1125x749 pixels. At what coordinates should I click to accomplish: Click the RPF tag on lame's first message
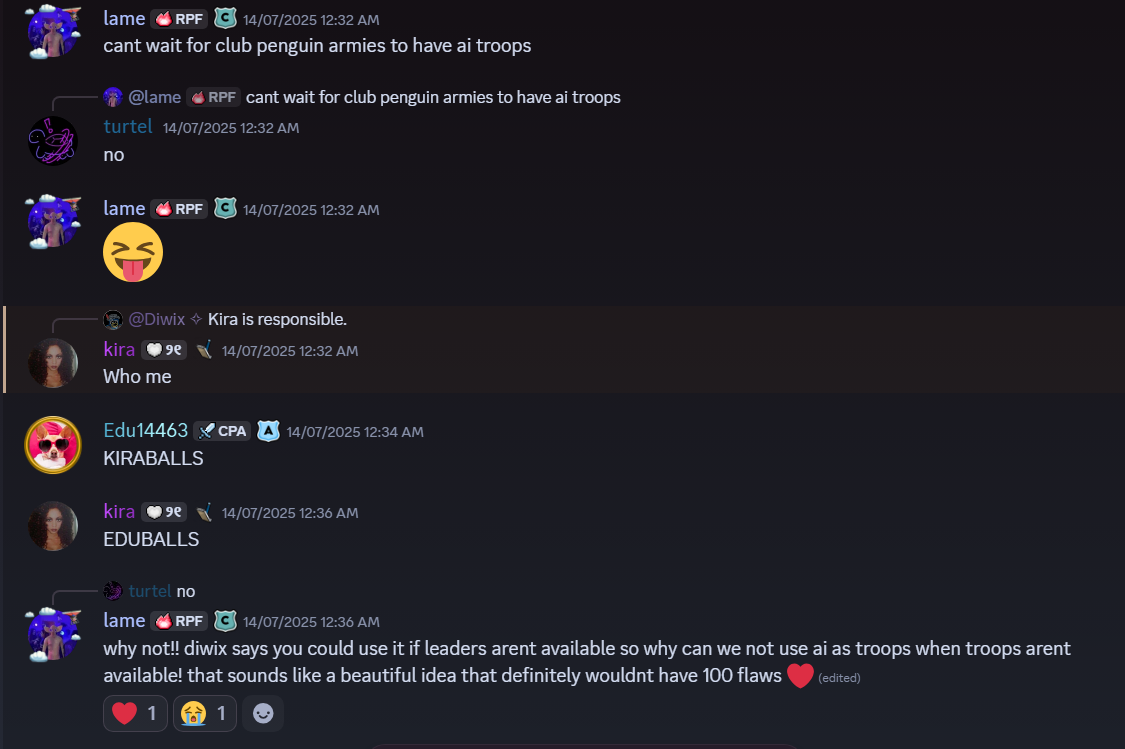179,19
